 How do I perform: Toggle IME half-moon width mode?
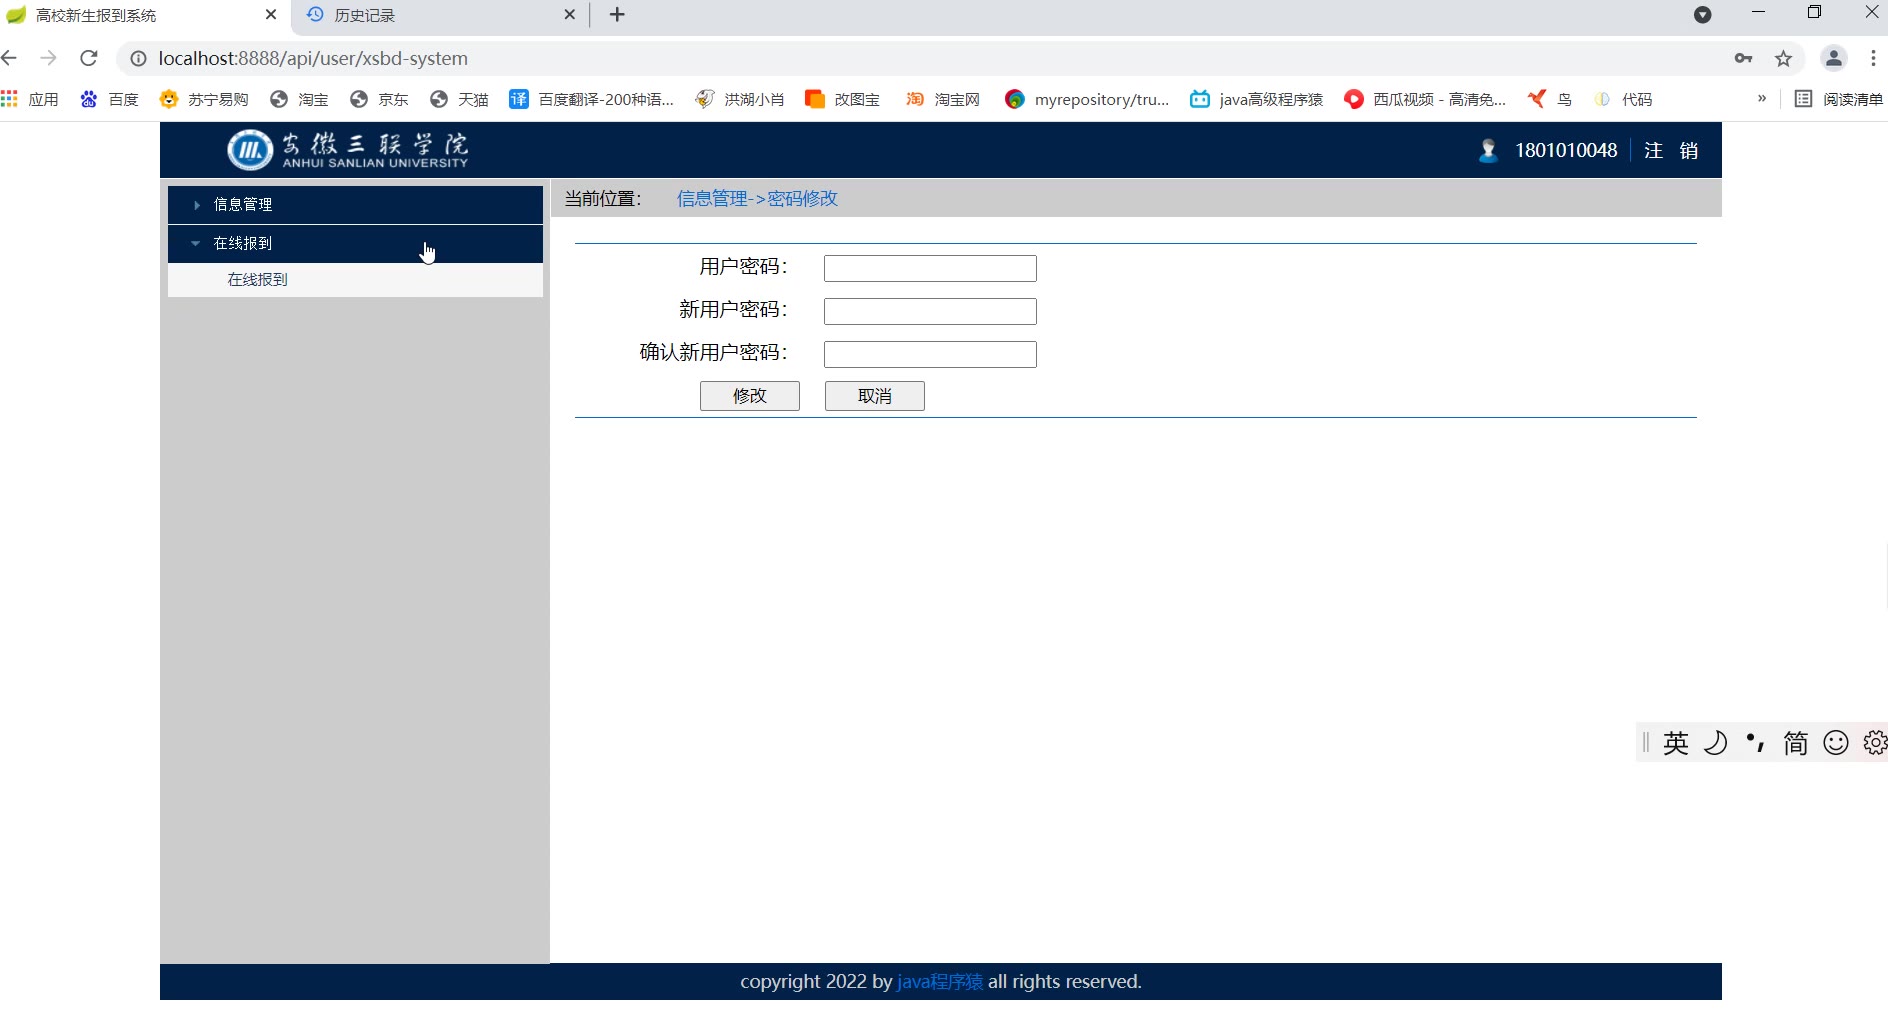1716,743
